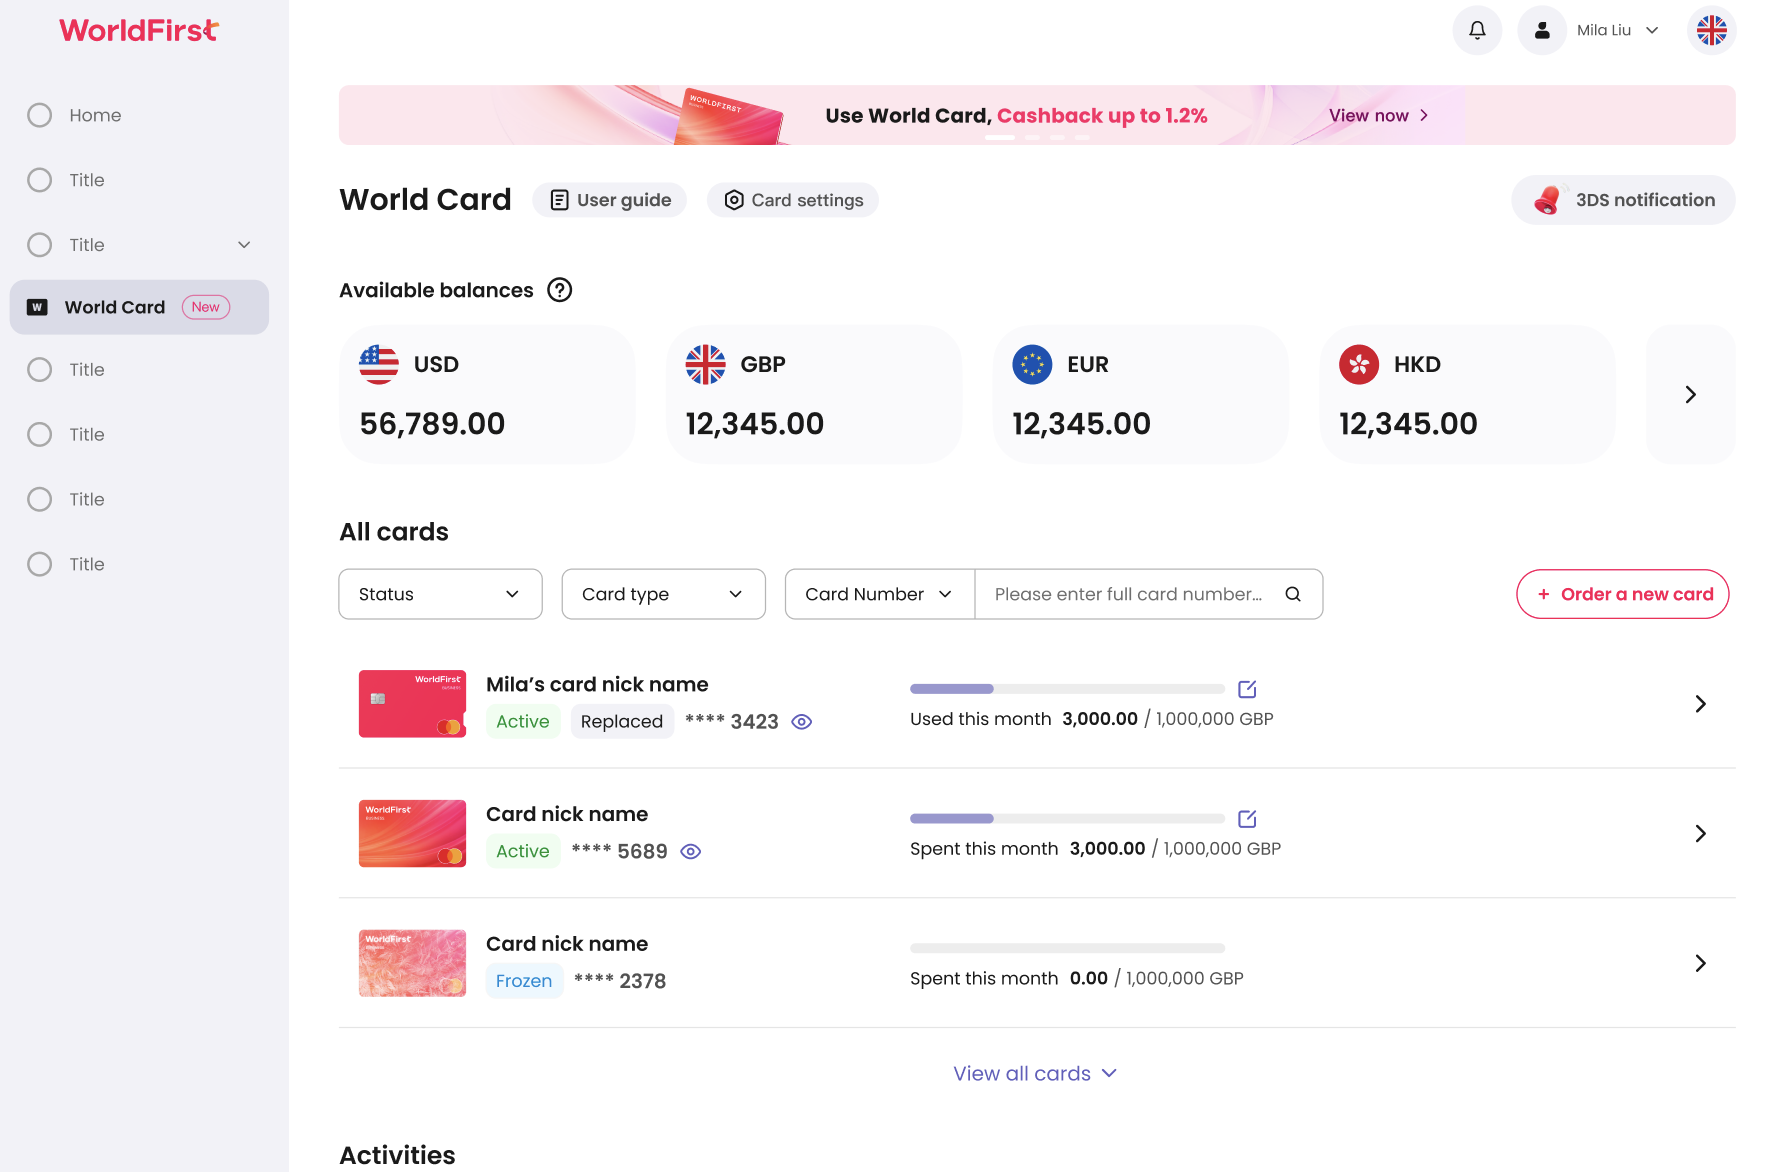The height and width of the screenshot is (1172, 1776).
Task: Reveal card number ending 5689
Action: click(x=691, y=852)
